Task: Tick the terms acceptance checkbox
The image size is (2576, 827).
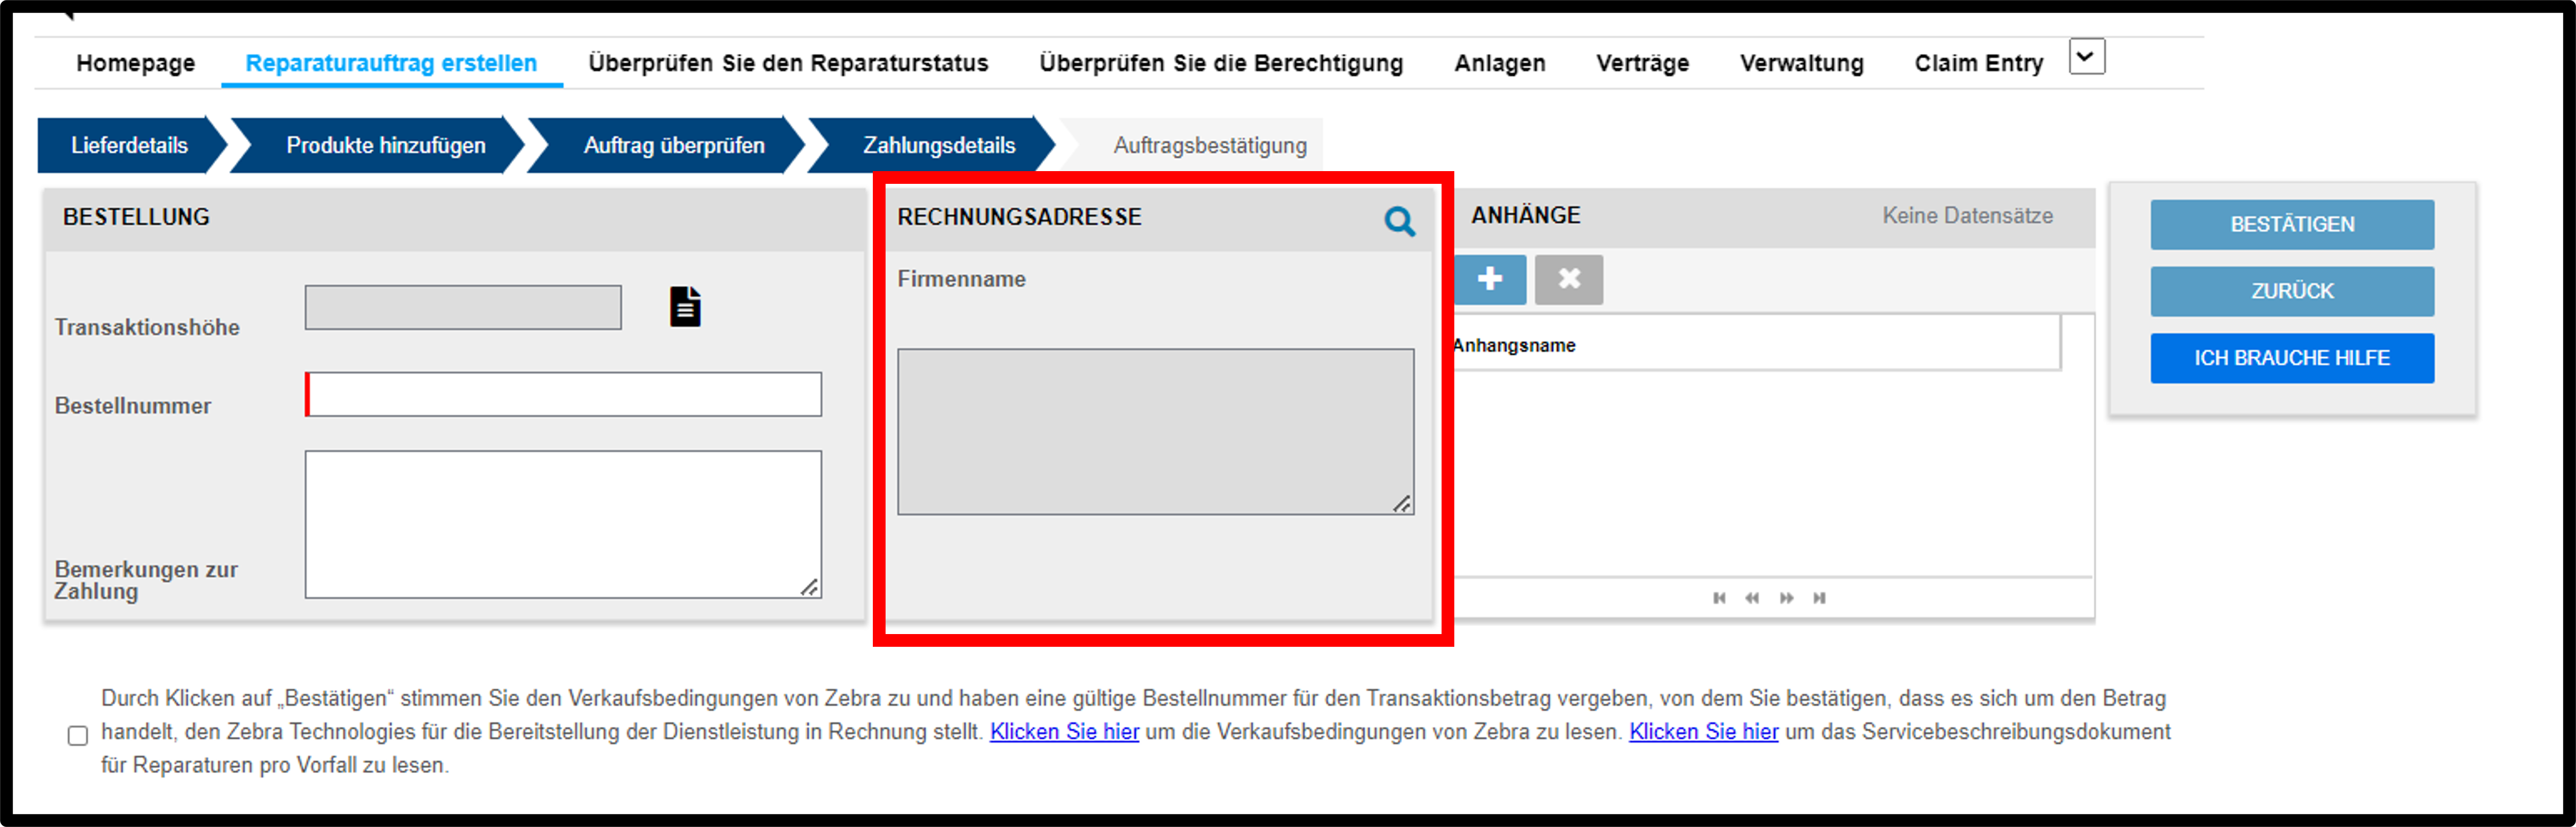Action: click(78, 735)
